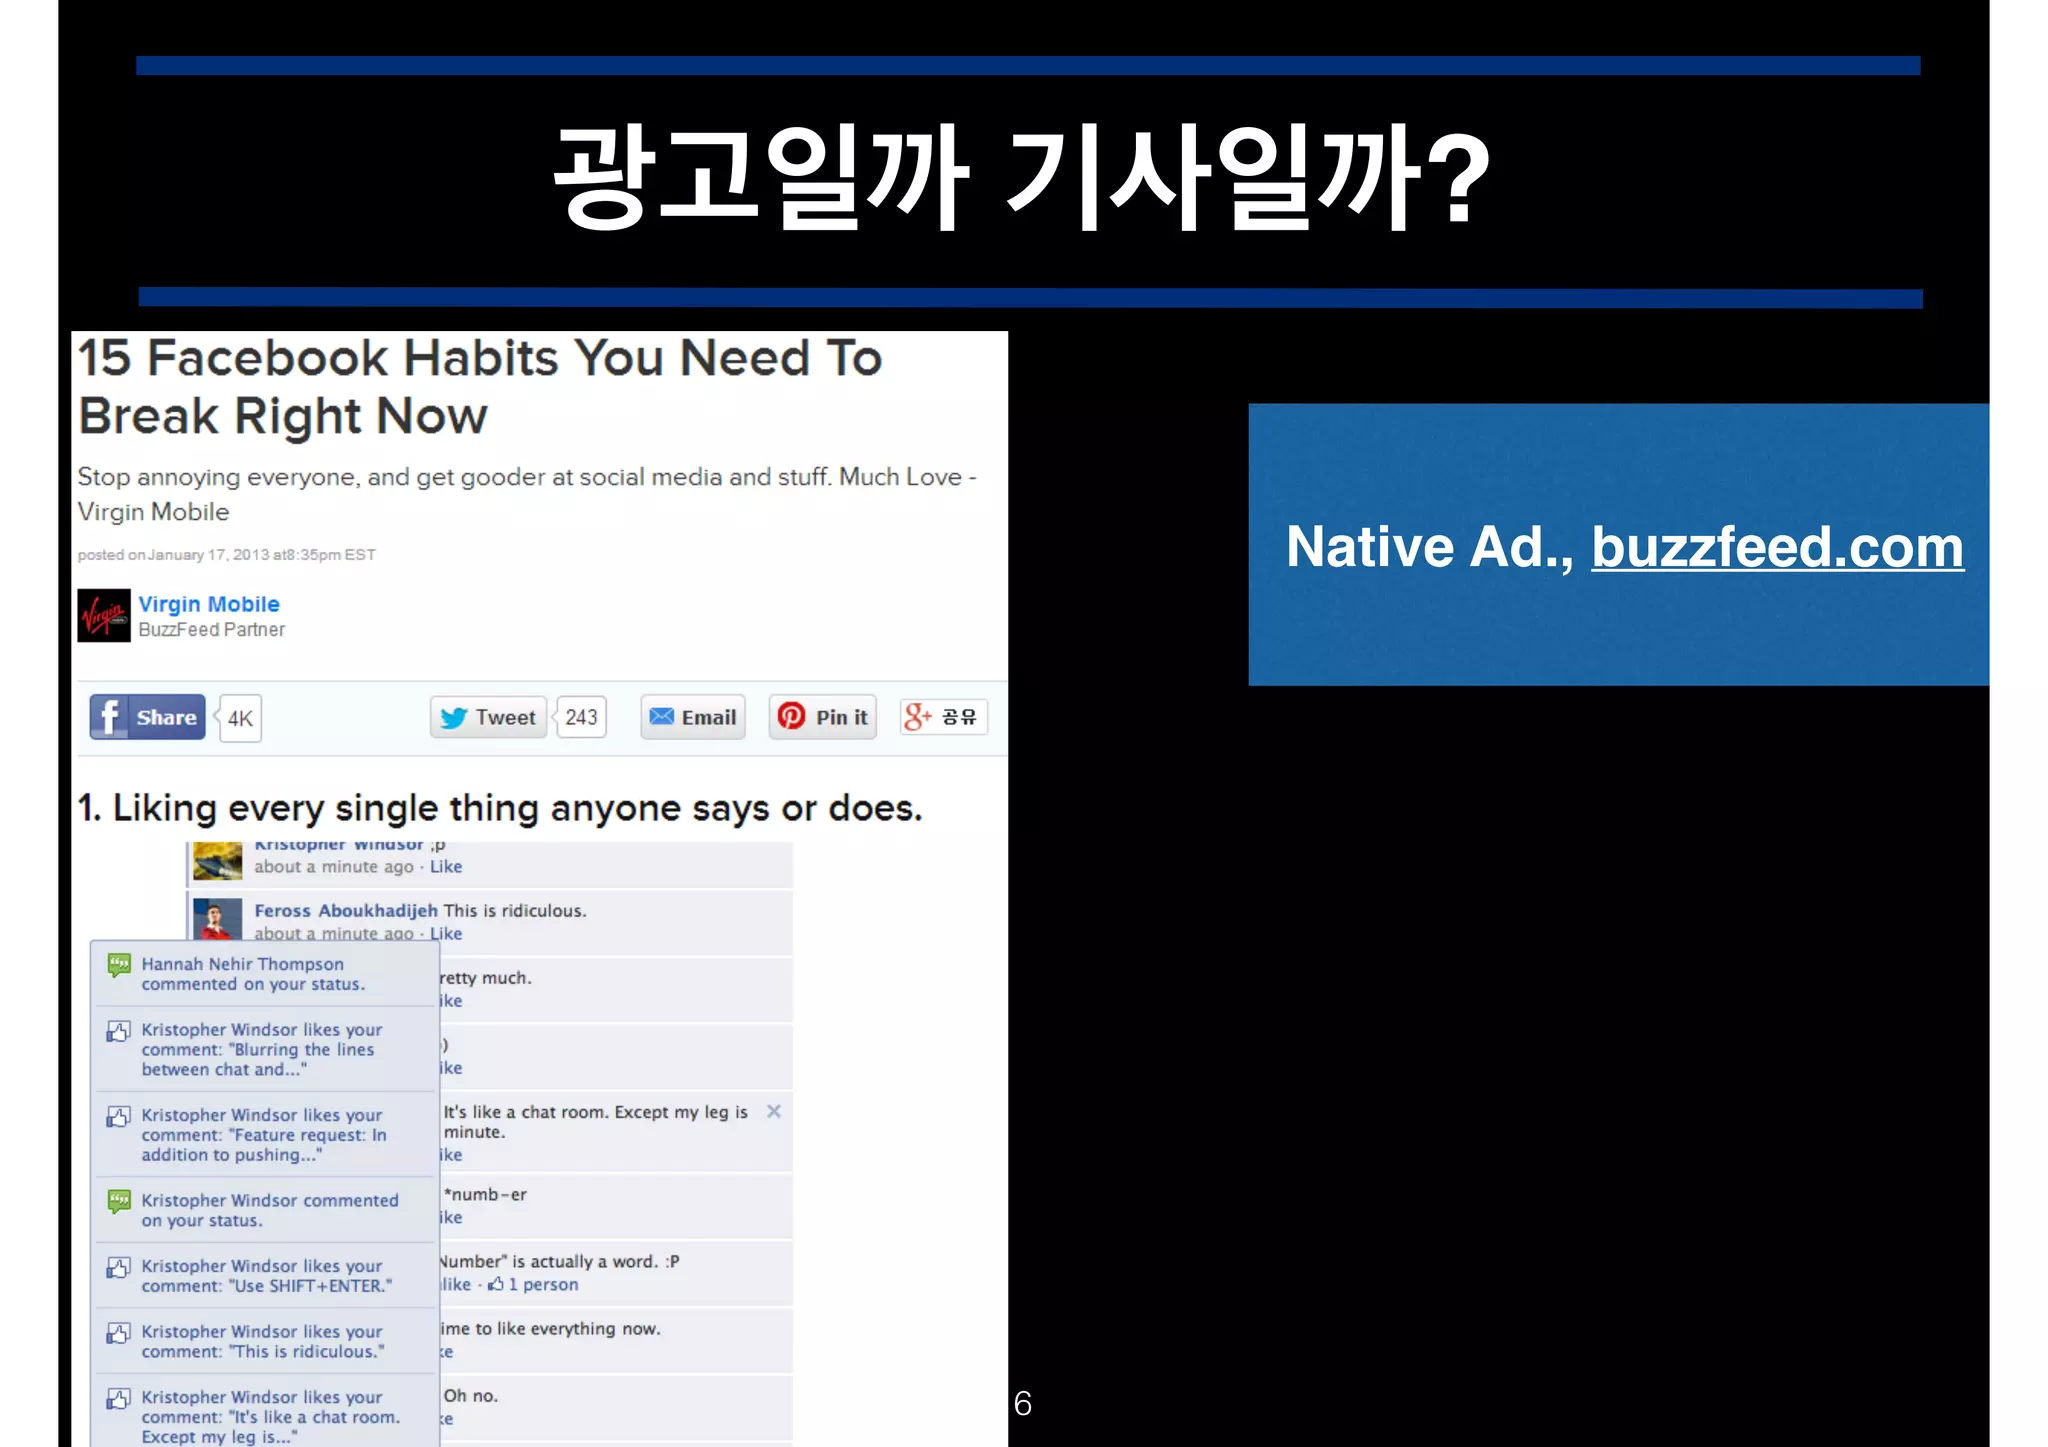
Task: Click the 'Stop annoying everyone' subtitle text
Action: [x=527, y=494]
